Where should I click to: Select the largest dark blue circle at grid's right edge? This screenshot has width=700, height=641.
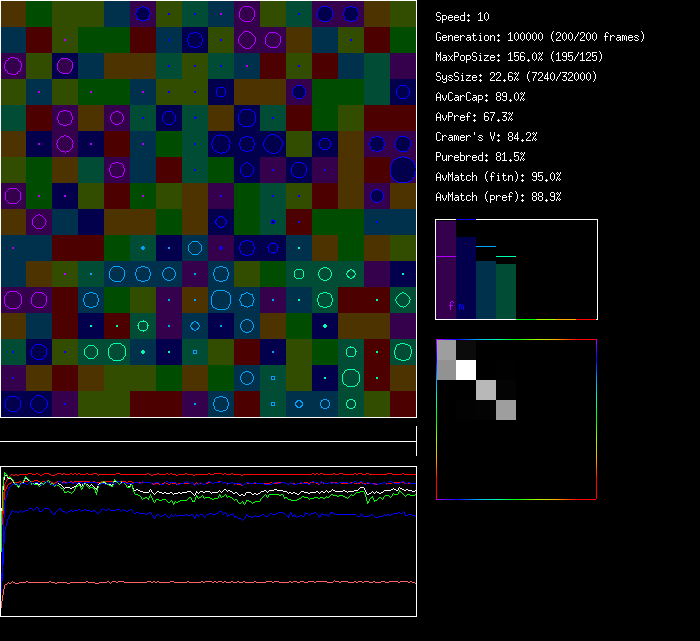[402, 170]
